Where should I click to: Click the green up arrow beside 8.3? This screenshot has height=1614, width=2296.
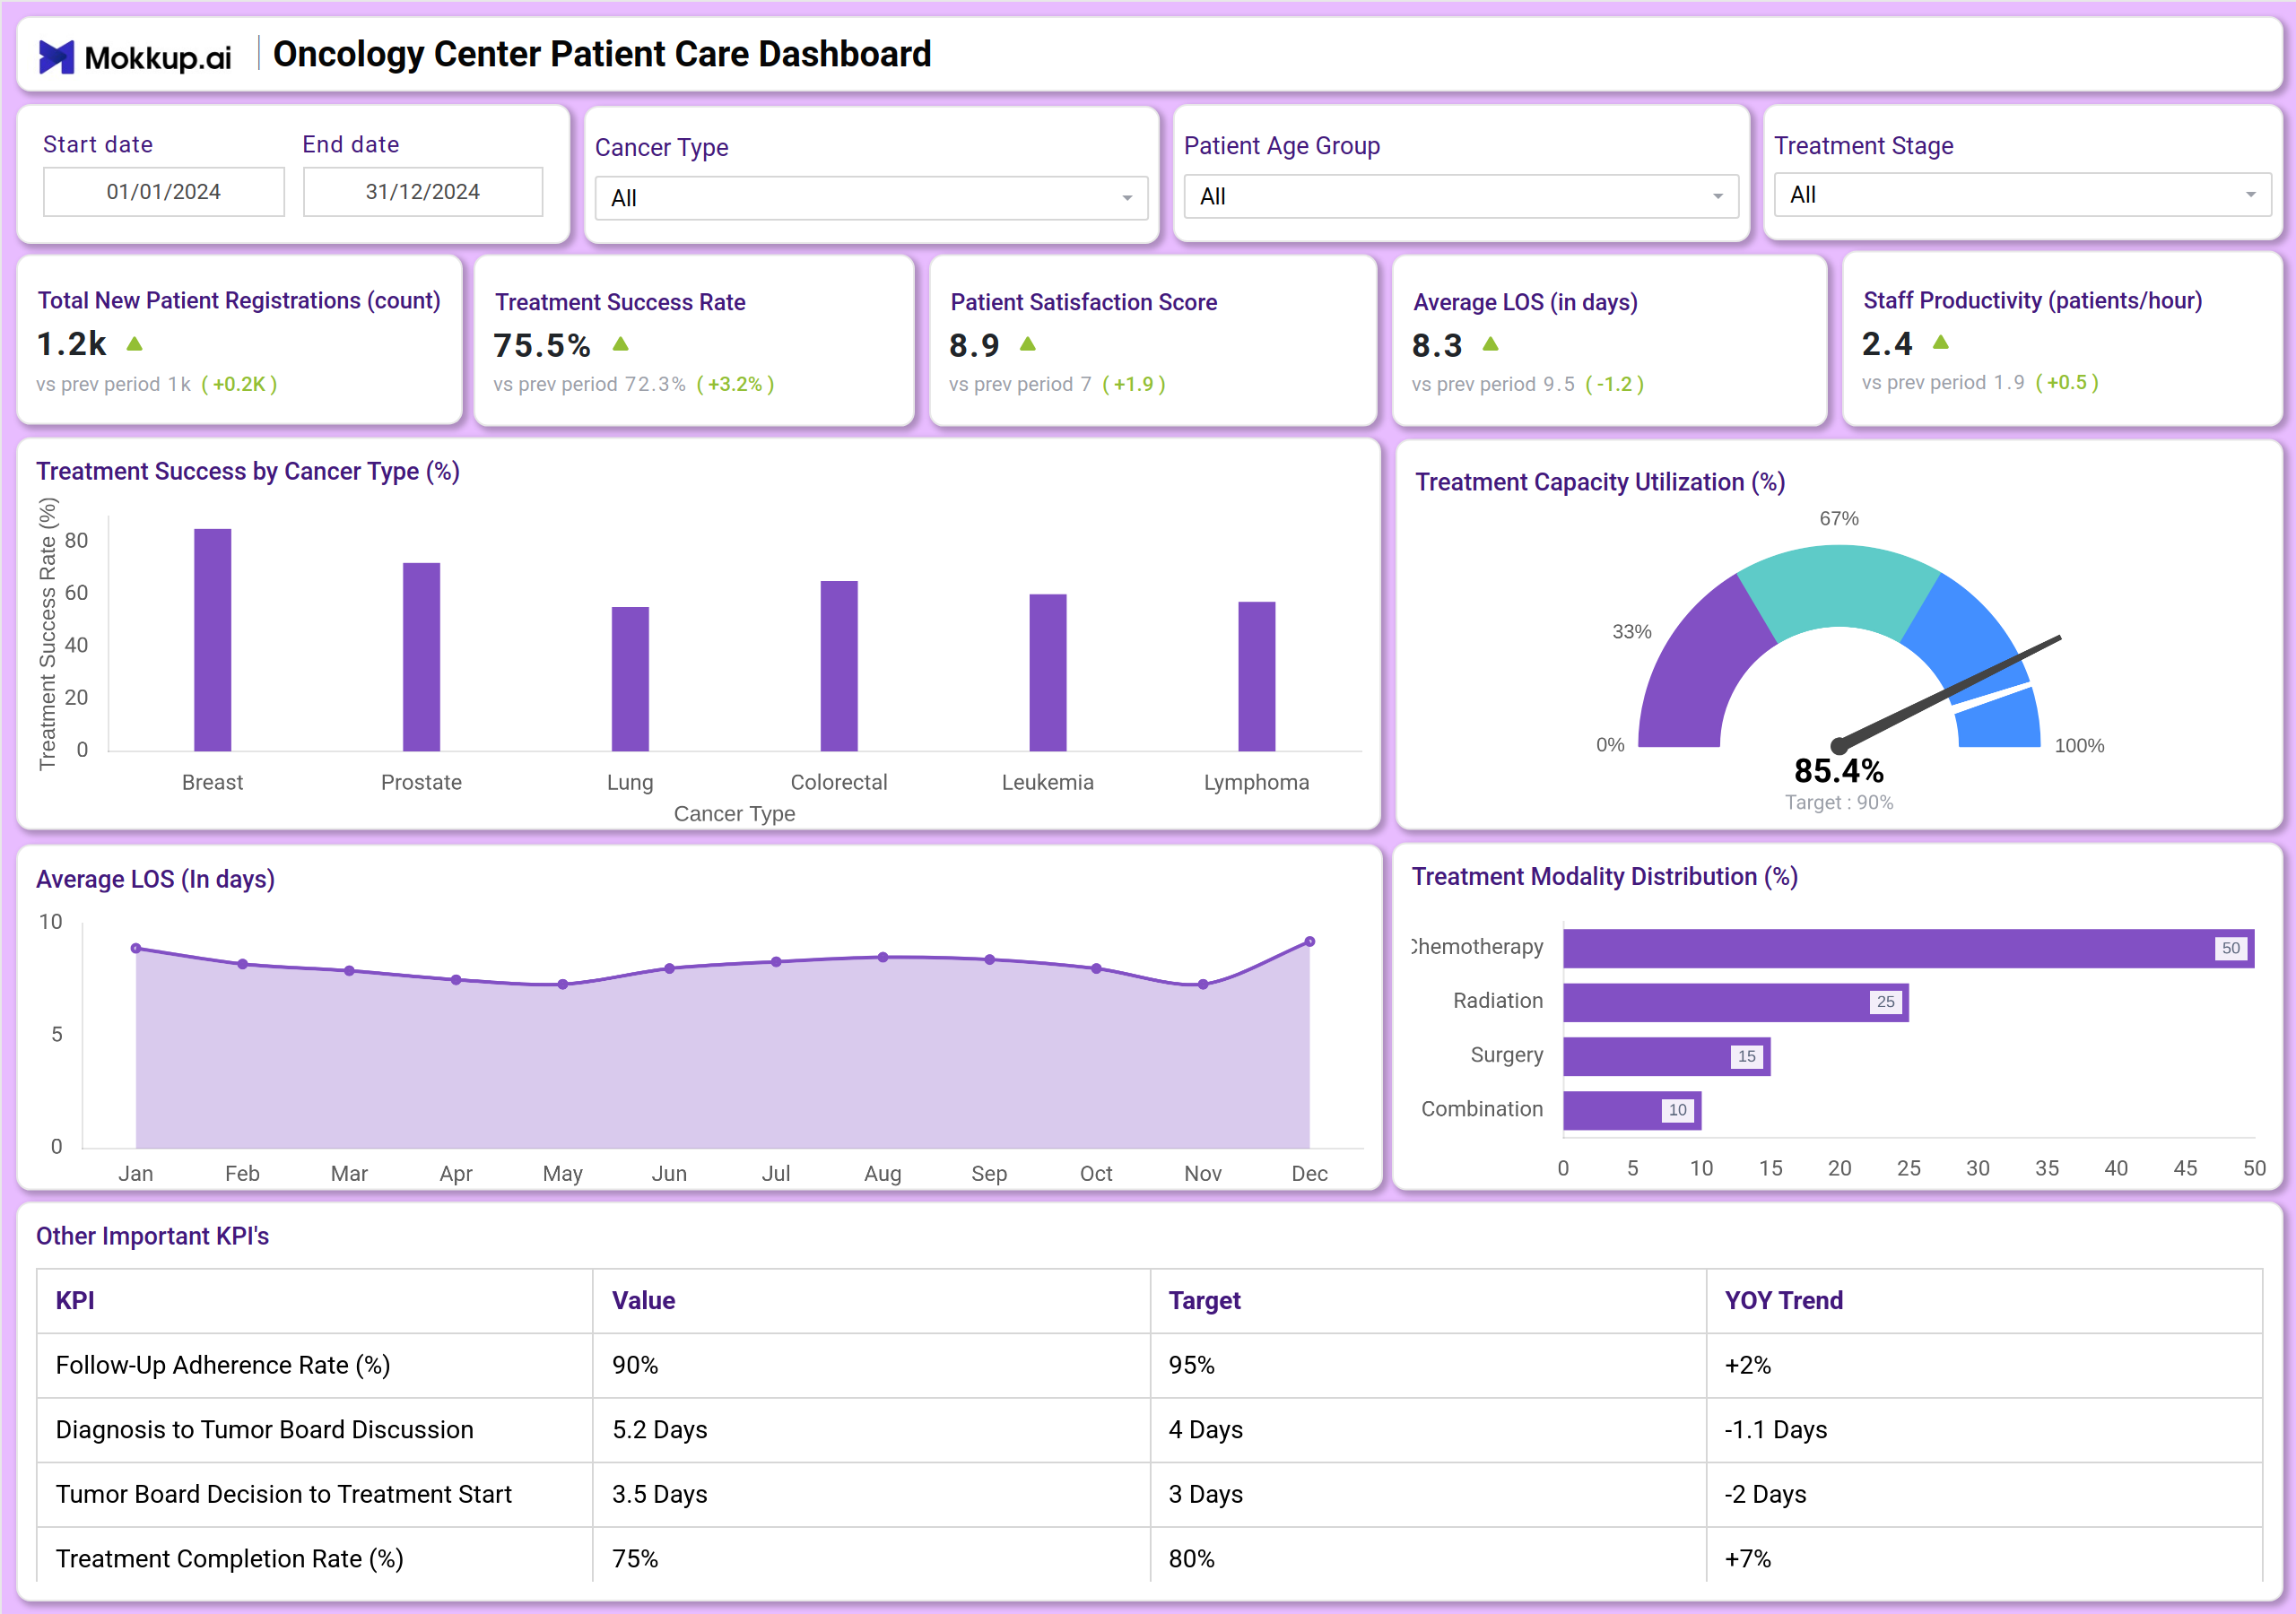[1491, 344]
